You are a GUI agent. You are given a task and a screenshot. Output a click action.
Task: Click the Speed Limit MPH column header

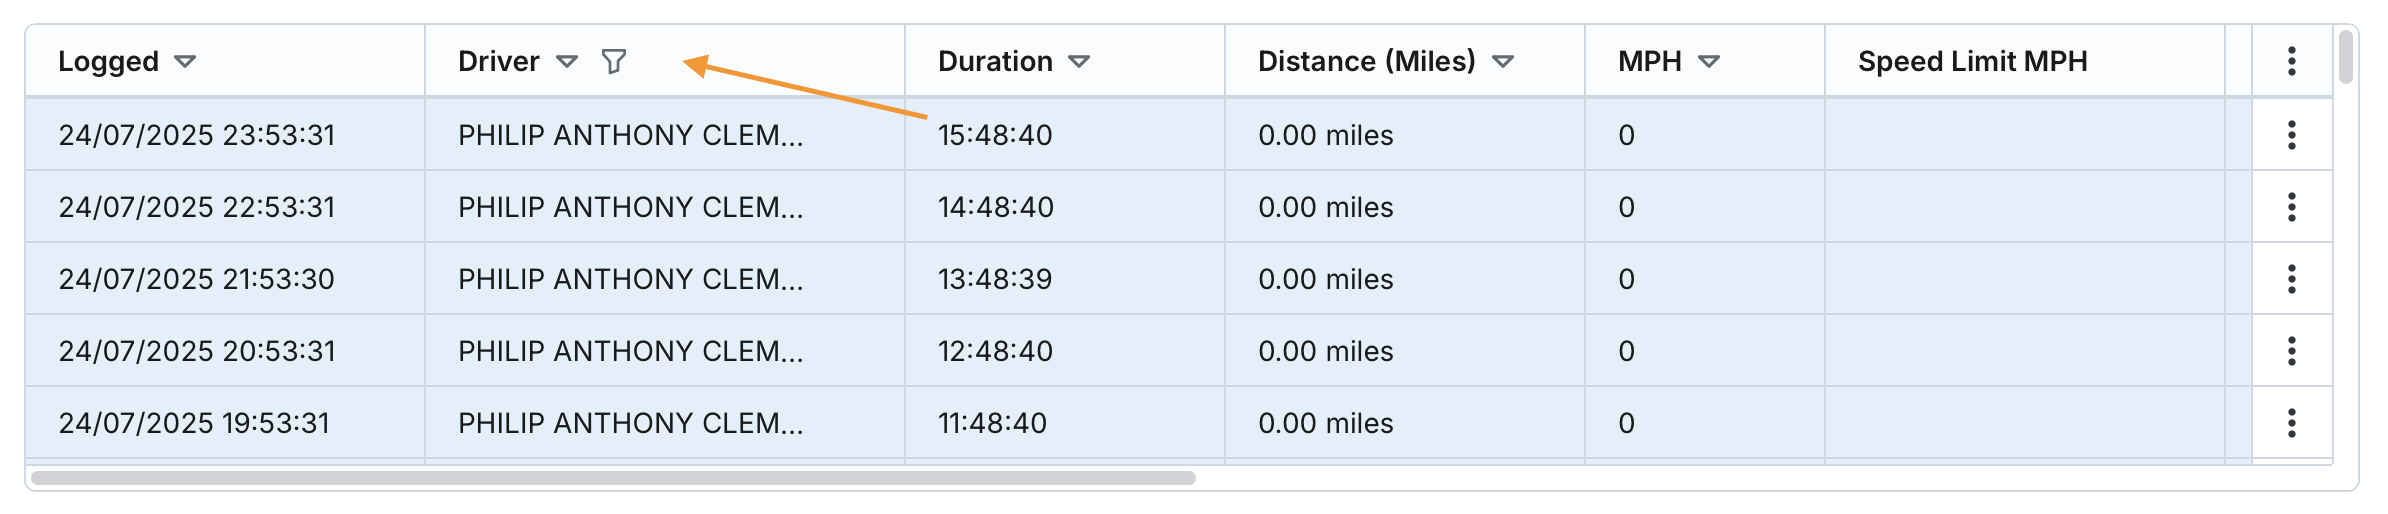[x=1972, y=62]
